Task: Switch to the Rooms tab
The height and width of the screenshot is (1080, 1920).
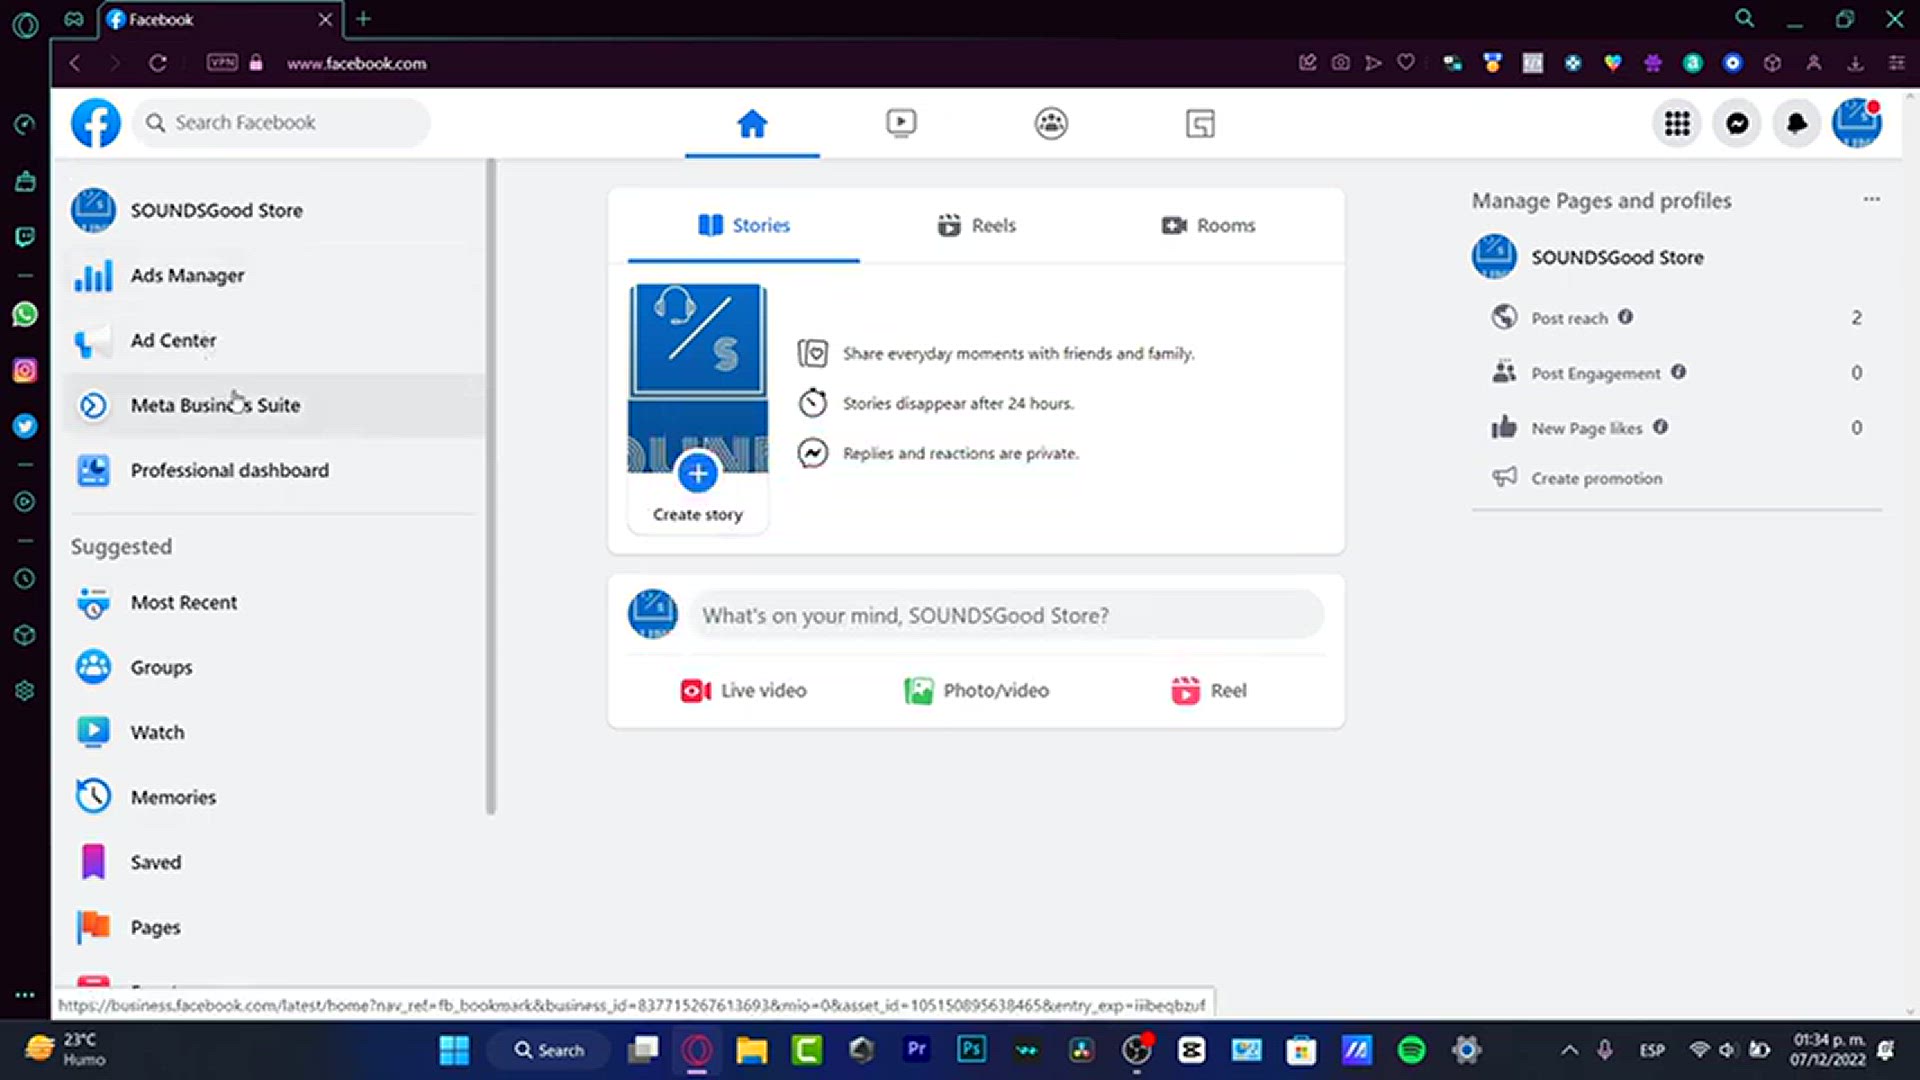Action: tap(1208, 226)
